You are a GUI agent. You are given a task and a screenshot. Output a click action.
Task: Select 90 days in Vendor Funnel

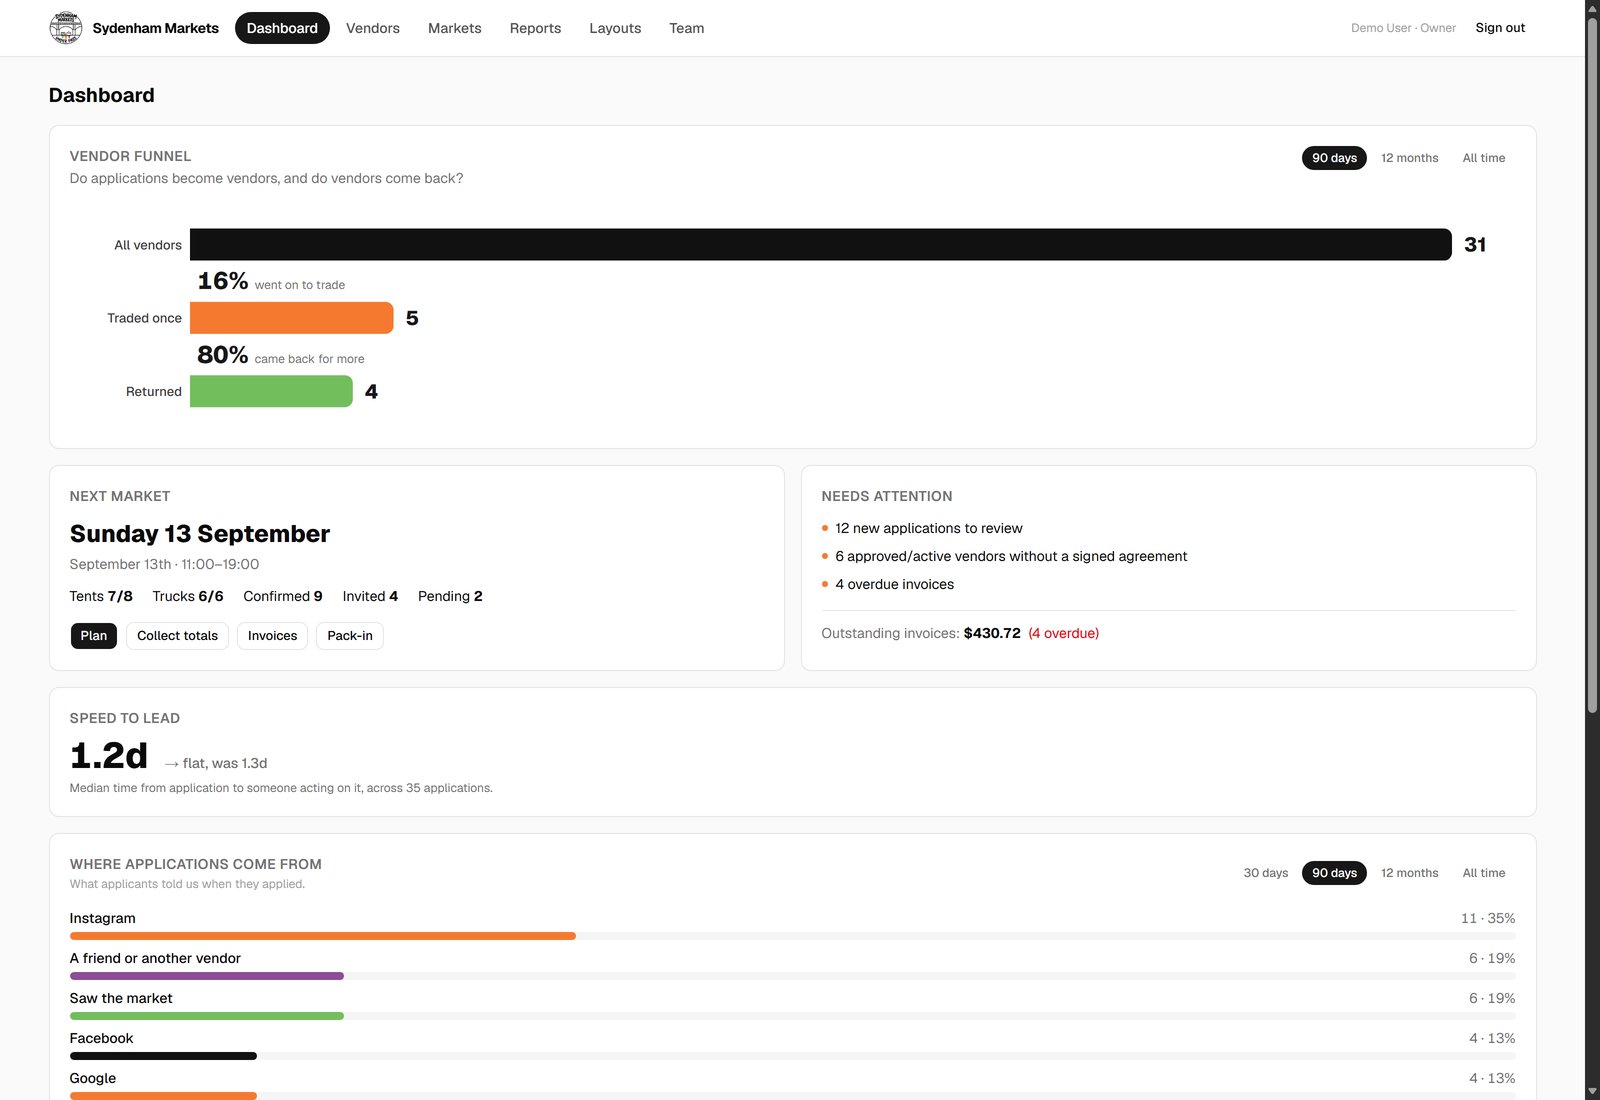pos(1334,158)
